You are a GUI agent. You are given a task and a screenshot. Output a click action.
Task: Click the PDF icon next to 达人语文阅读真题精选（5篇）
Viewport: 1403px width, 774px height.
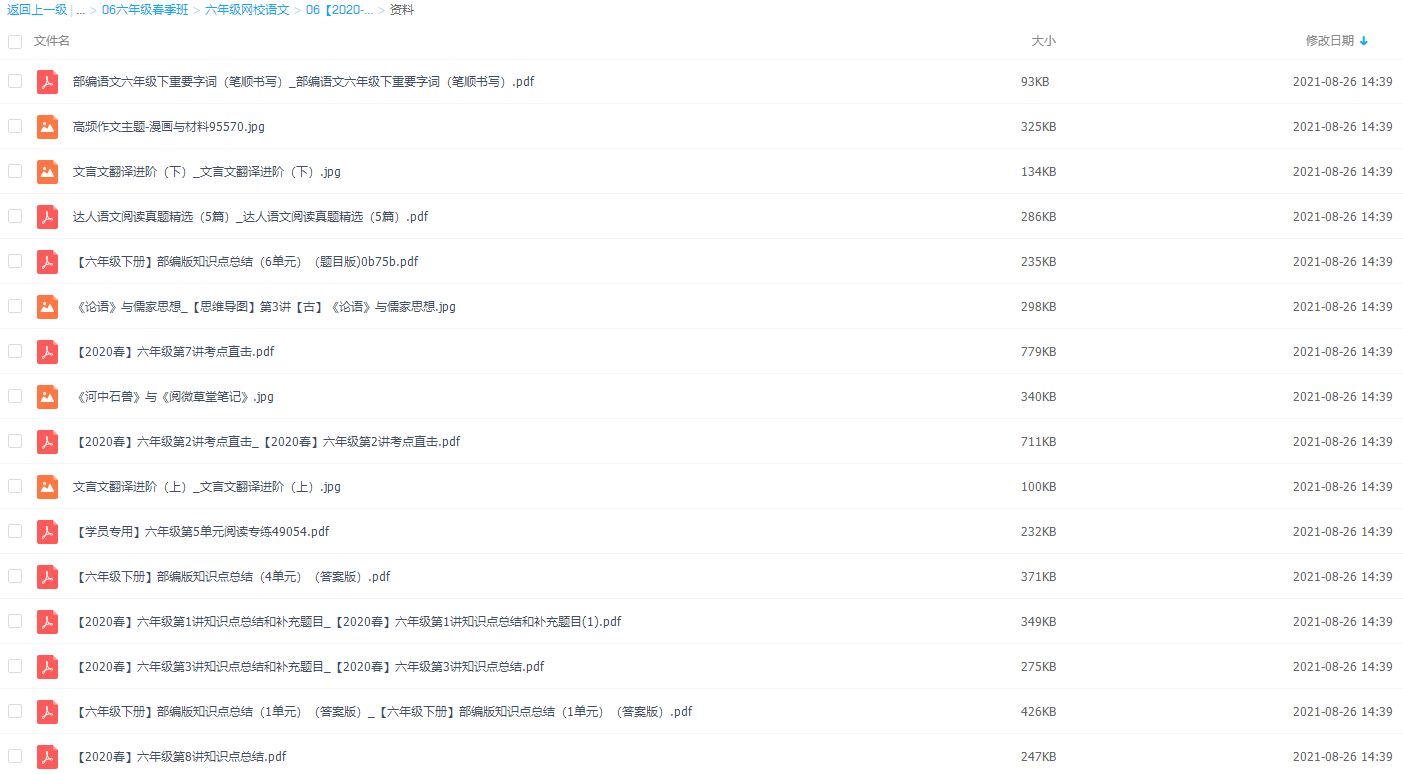(x=47, y=216)
